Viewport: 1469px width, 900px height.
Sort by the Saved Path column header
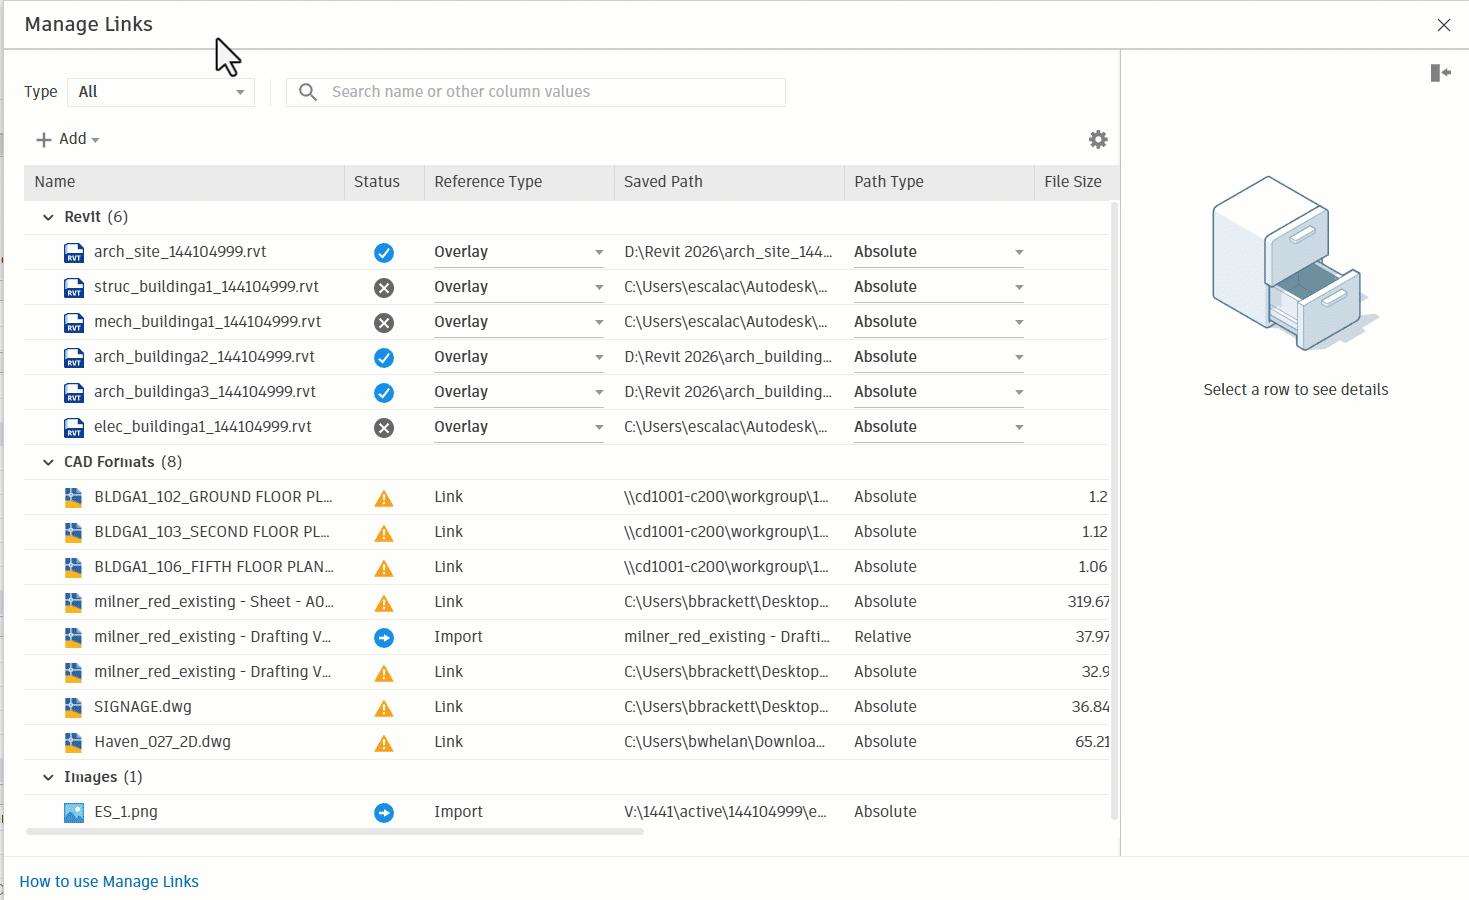click(663, 182)
